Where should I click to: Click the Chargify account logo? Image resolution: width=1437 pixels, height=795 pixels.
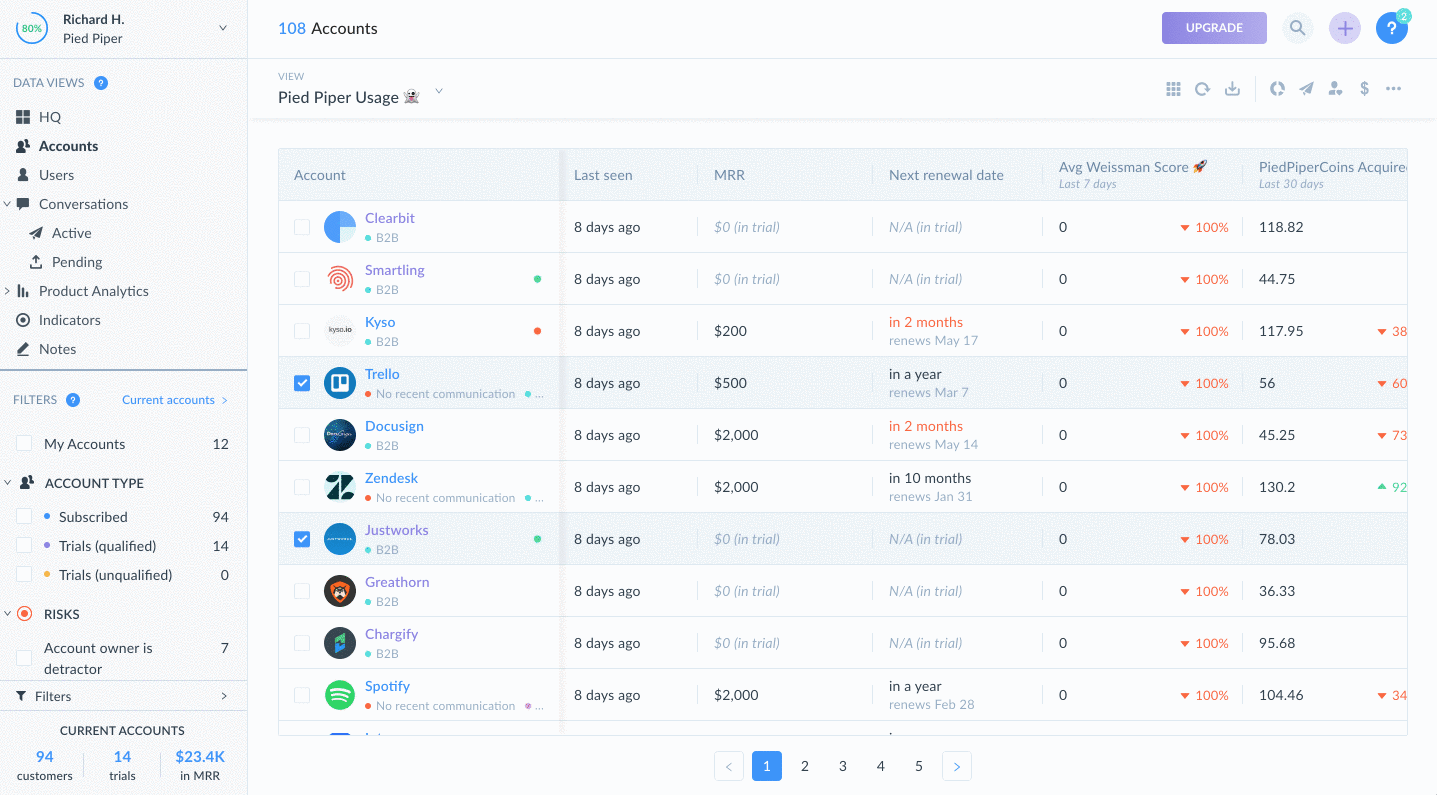tap(340, 643)
